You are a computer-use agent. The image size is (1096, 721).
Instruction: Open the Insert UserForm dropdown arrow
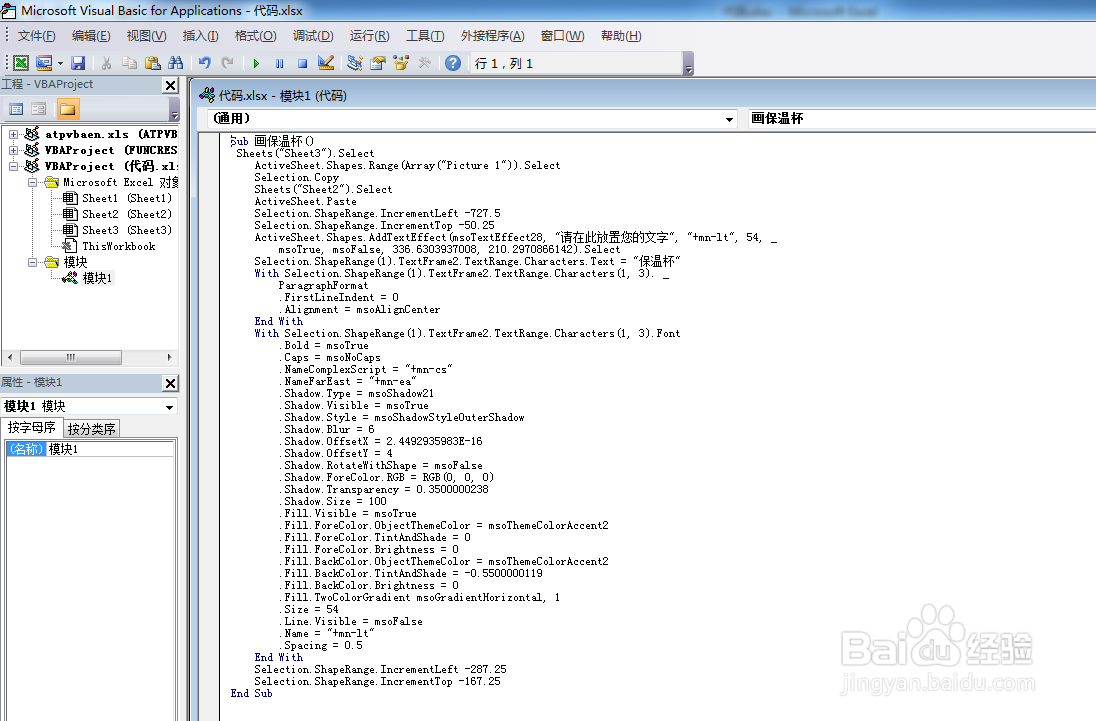click(x=60, y=64)
